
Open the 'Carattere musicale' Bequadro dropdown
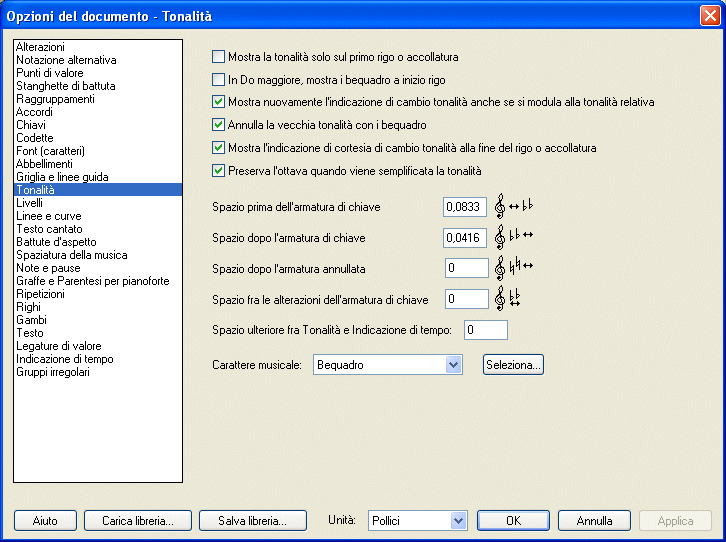click(x=454, y=365)
